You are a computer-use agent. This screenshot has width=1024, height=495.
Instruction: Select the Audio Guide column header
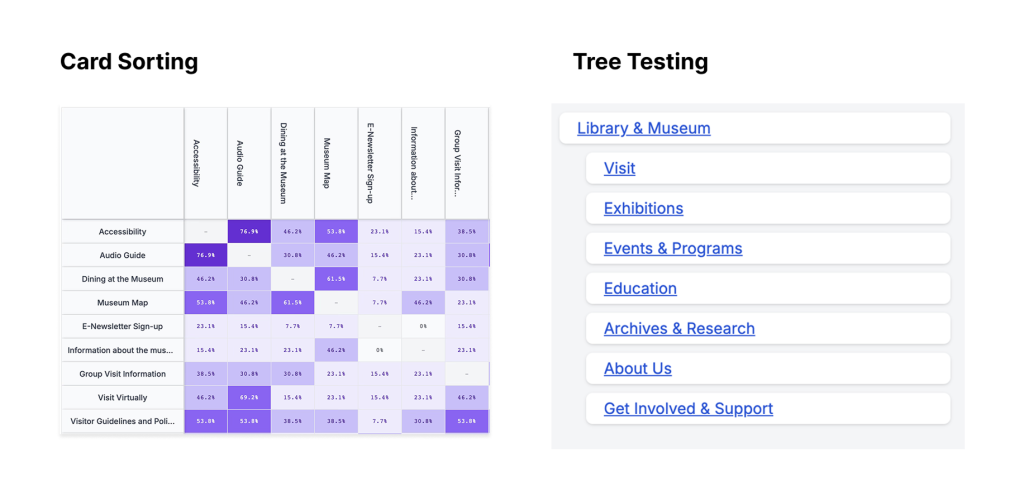(249, 163)
